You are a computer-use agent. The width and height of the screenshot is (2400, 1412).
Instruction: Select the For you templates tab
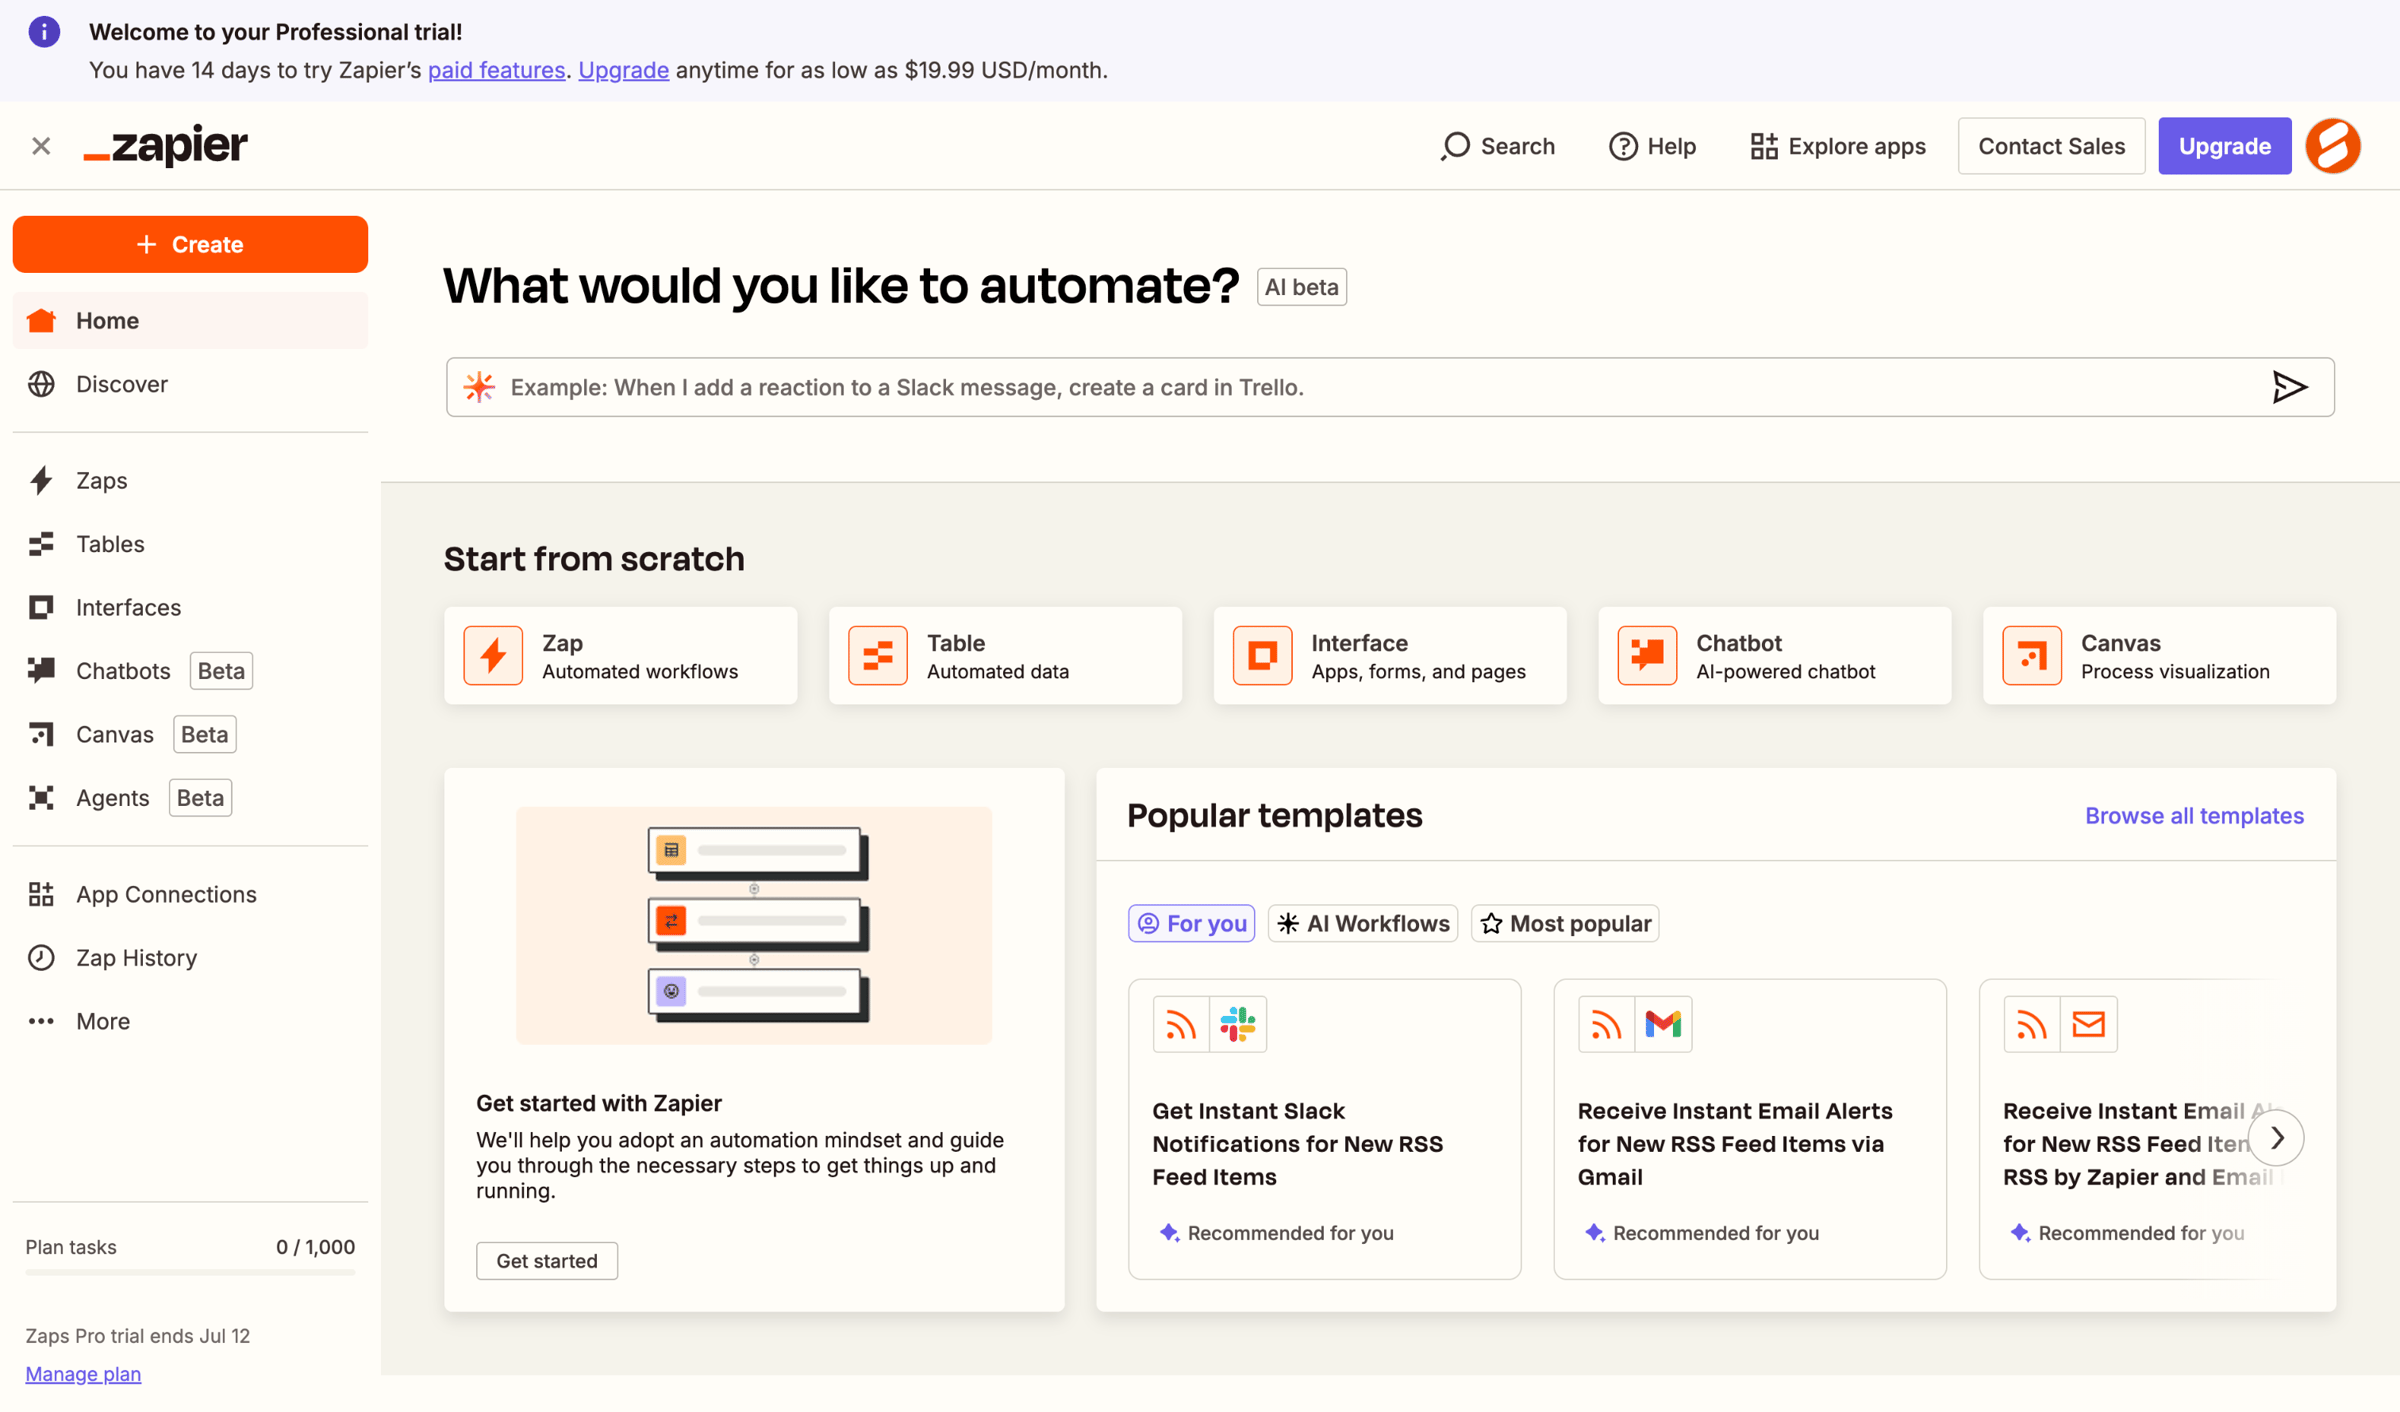tap(1191, 923)
